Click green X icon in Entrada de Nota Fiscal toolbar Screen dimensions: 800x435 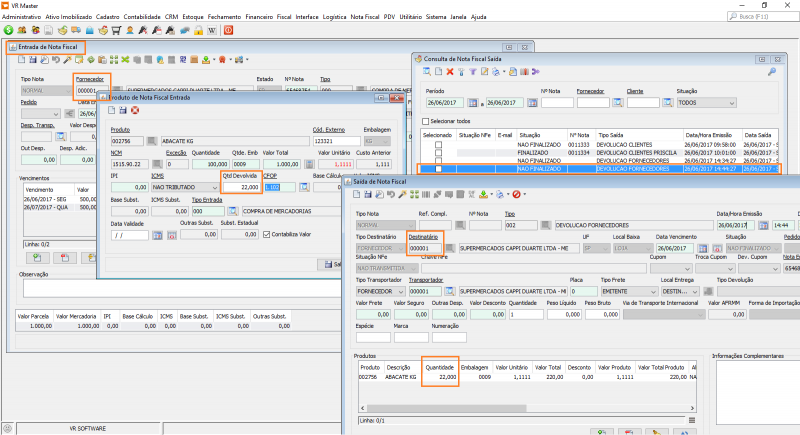(x=125, y=60)
